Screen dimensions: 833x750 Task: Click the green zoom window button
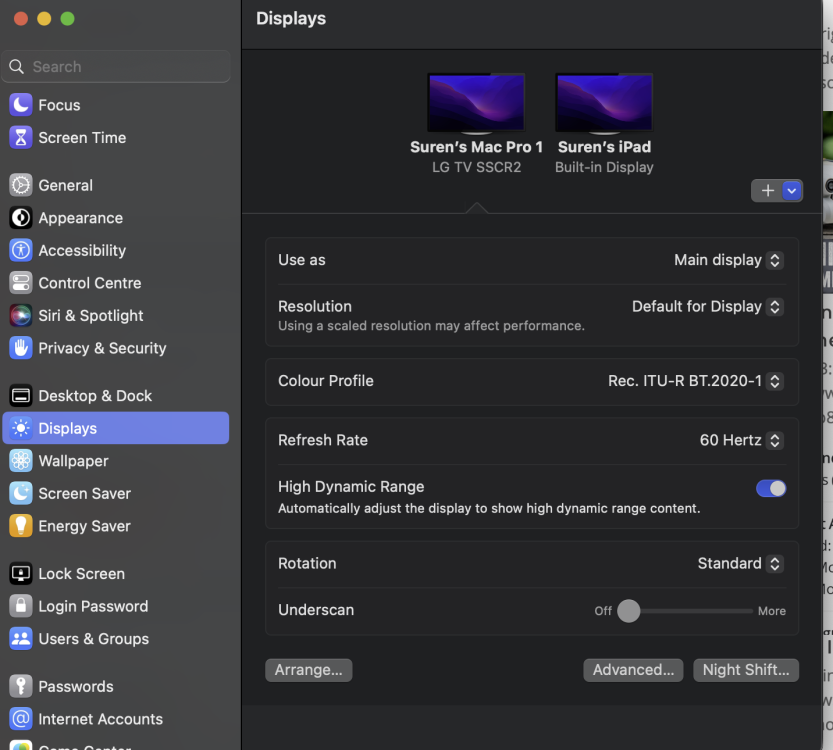click(67, 19)
